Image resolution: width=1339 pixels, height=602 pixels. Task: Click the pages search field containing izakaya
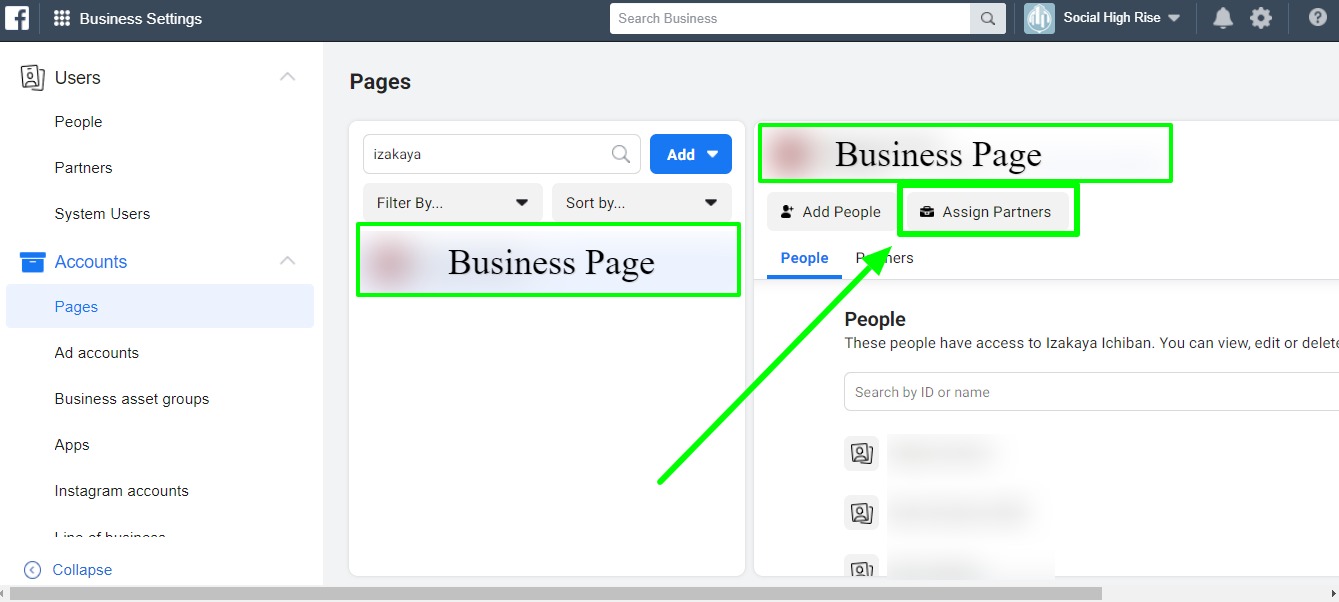pyautogui.click(x=501, y=154)
